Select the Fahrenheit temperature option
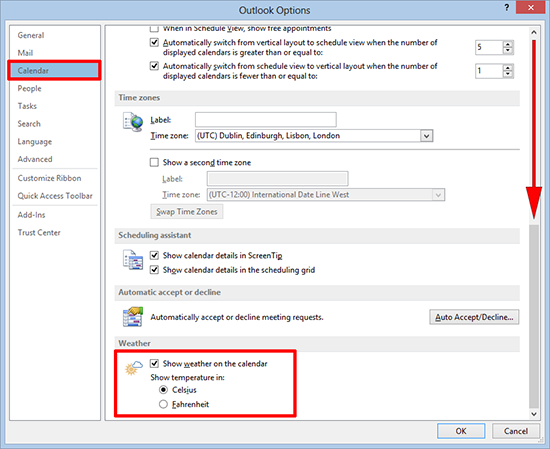This screenshot has height=449, width=550. tap(163, 404)
